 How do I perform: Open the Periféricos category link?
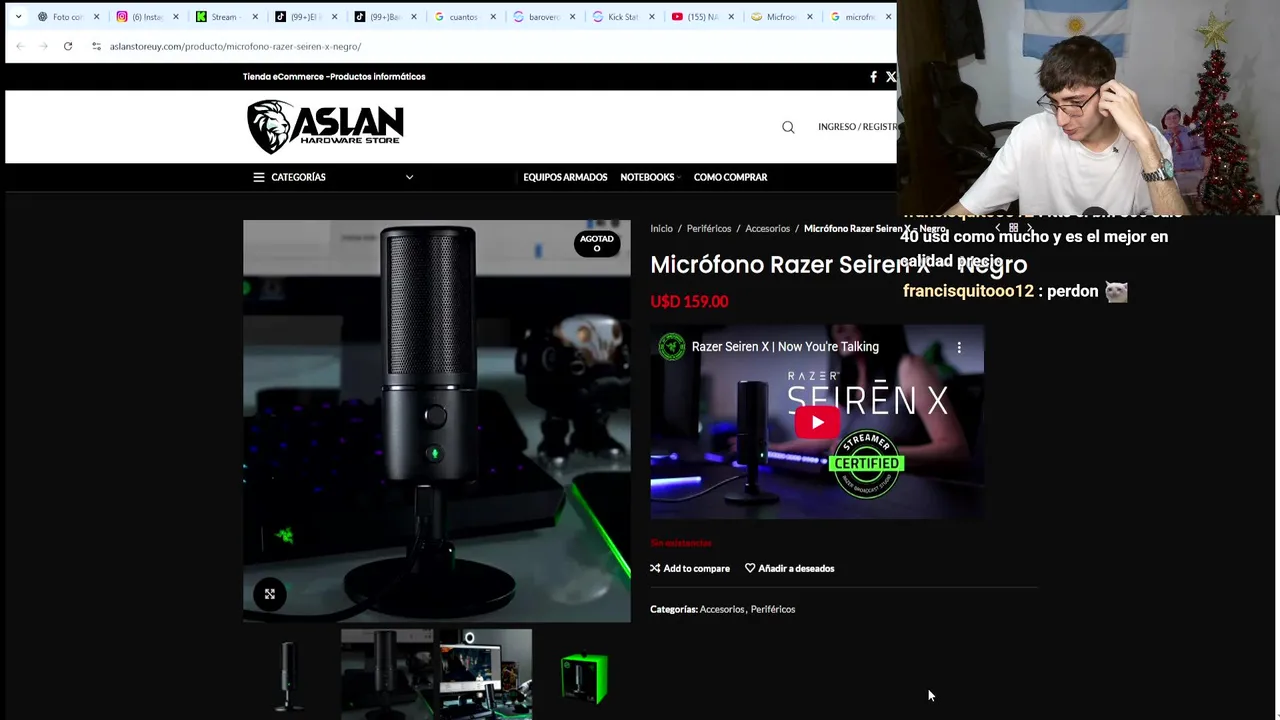coord(773,609)
